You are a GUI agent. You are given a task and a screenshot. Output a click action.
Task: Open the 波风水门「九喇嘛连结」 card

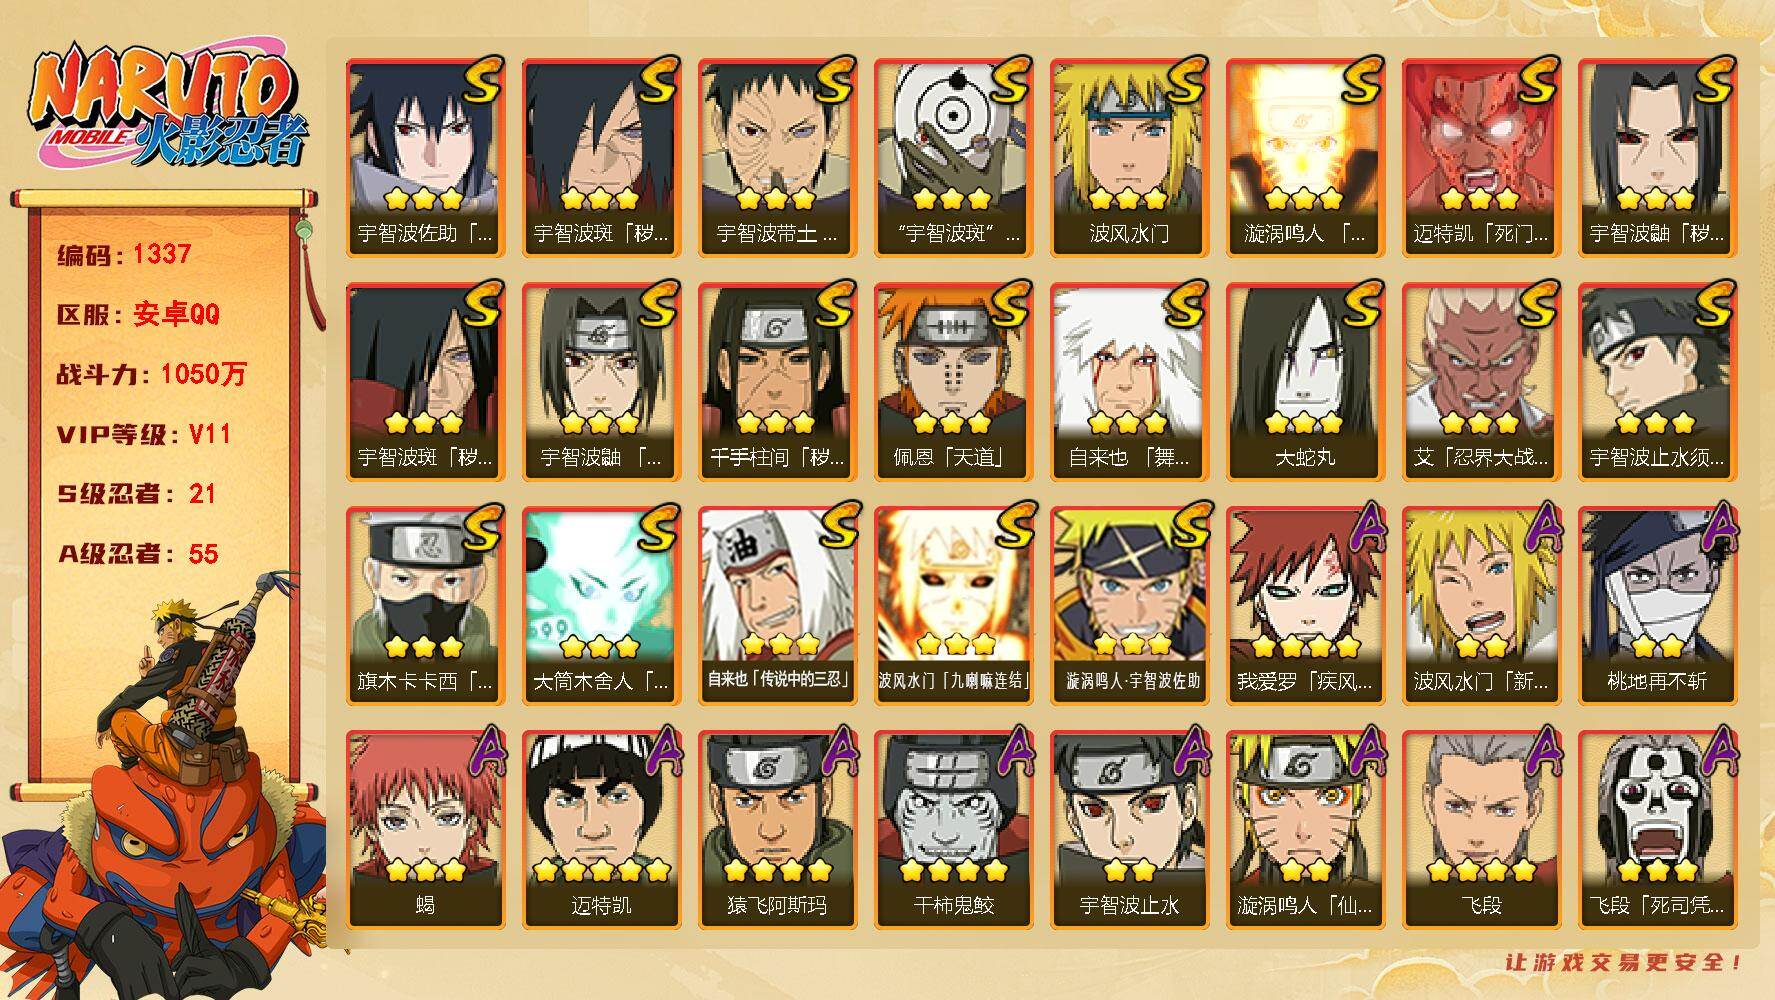[x=953, y=606]
